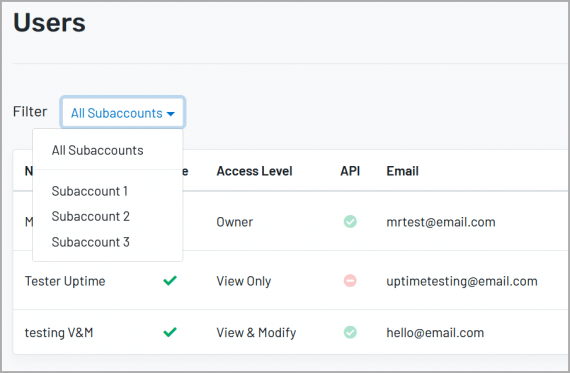Select All Subaccounts from the dropdown list
This screenshot has width=570, height=373.
point(97,150)
